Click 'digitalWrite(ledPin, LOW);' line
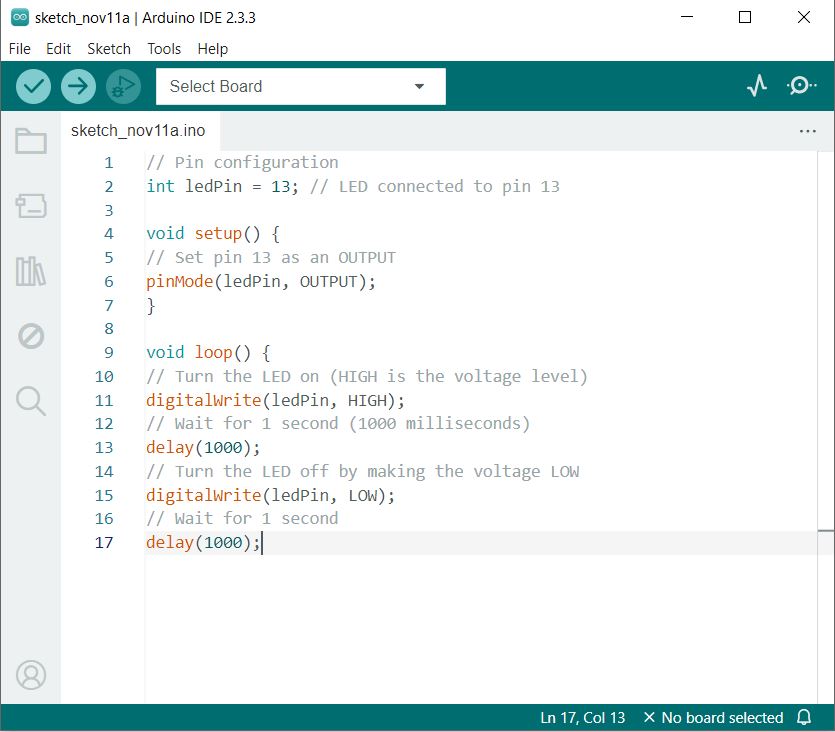Viewport: 835px width, 732px height. pos(271,495)
